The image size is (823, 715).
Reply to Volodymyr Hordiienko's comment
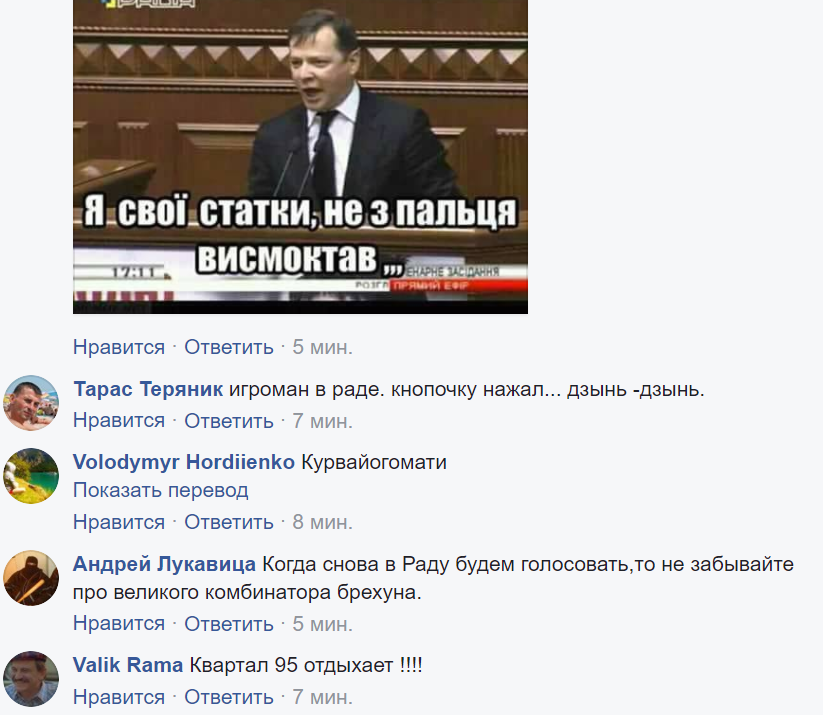229,522
